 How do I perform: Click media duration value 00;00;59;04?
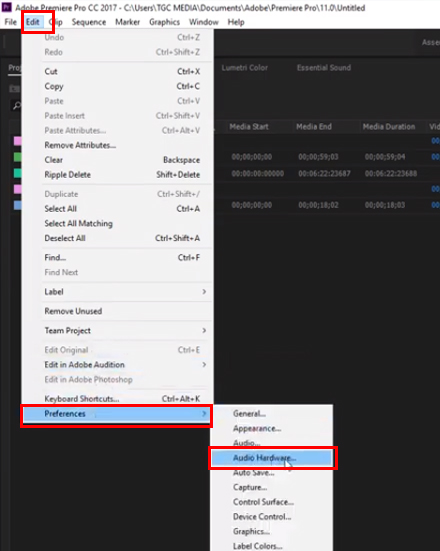coord(385,157)
